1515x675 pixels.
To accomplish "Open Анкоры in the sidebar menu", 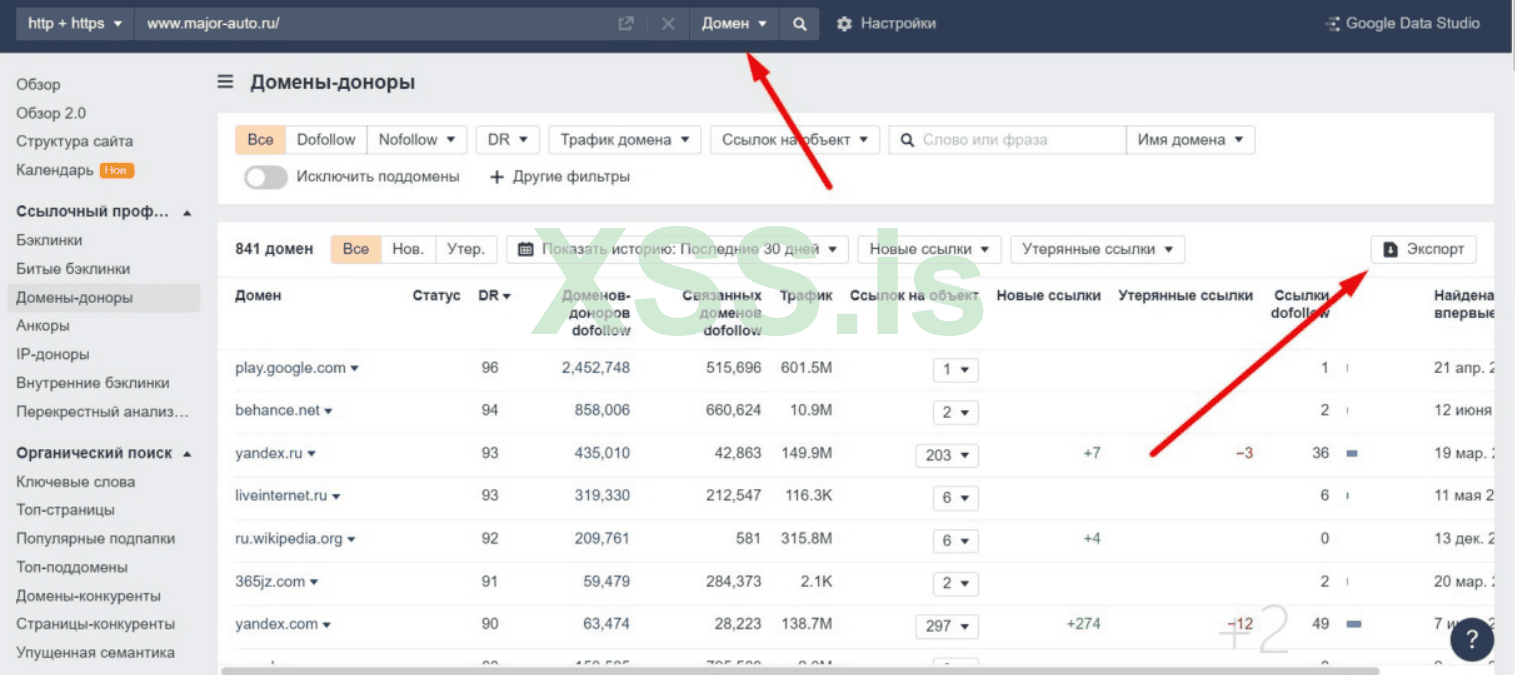I will pyautogui.click(x=42, y=326).
